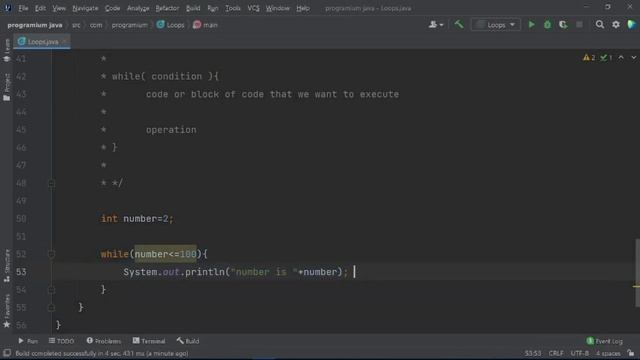This screenshot has height=360, width=640.
Task: Open the Problems tool window
Action: point(104,341)
